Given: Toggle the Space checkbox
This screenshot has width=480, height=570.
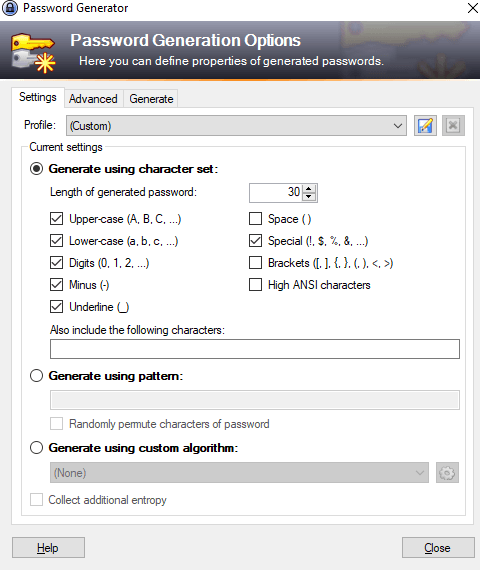Looking at the screenshot, I should pos(255,219).
